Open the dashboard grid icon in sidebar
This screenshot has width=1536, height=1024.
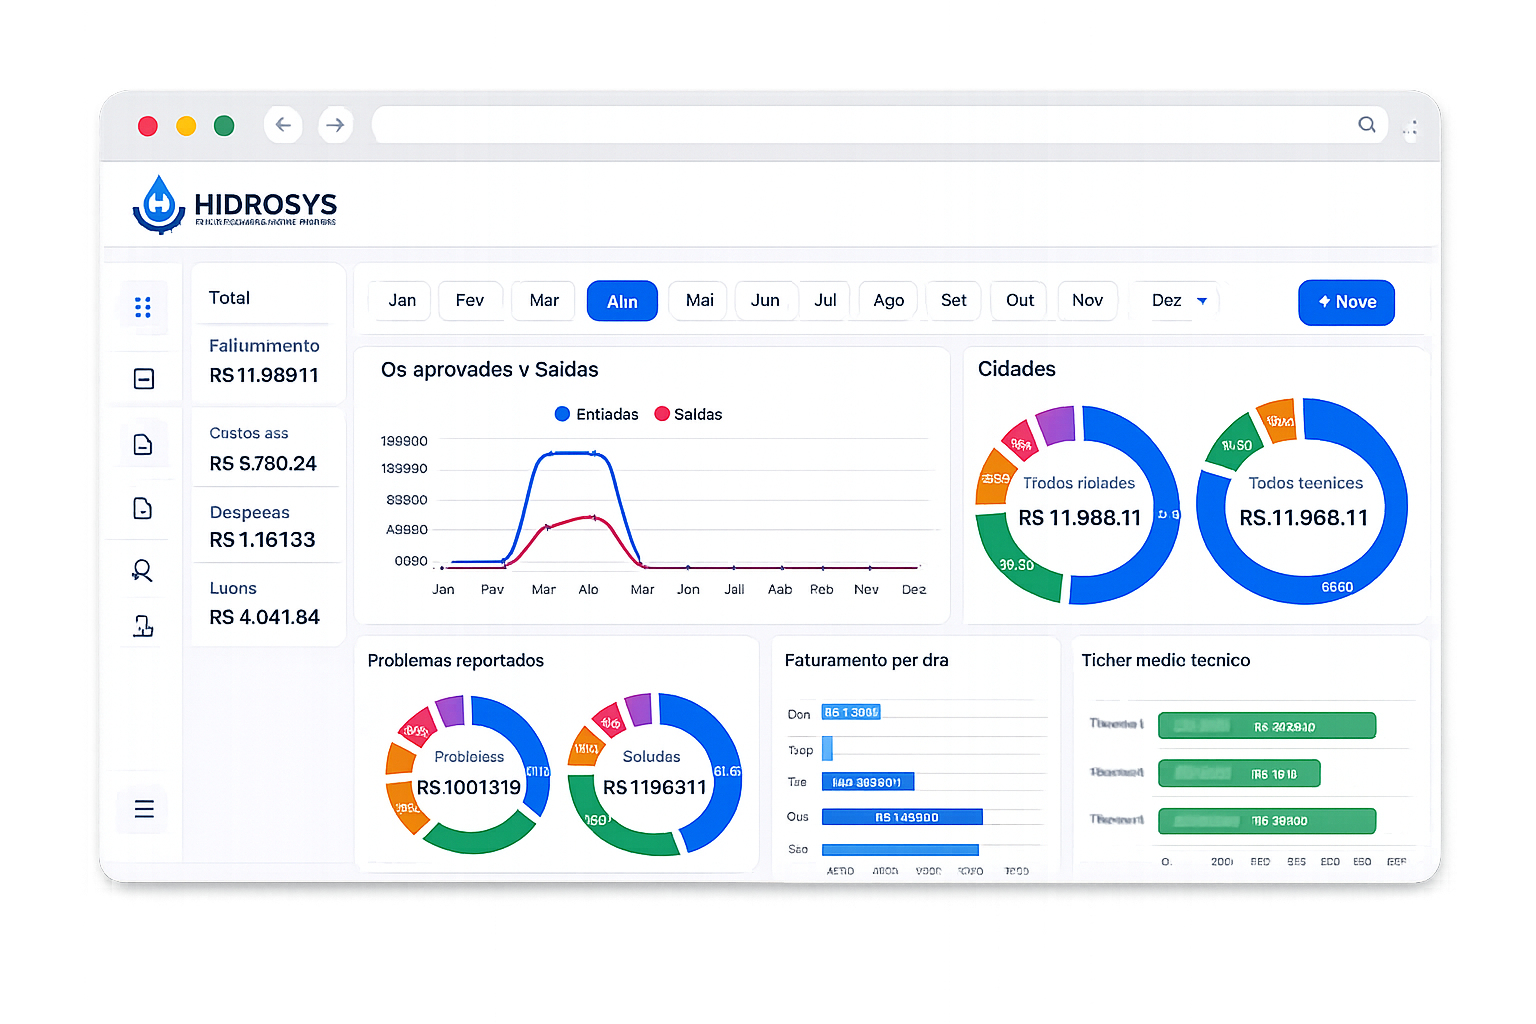point(143,307)
